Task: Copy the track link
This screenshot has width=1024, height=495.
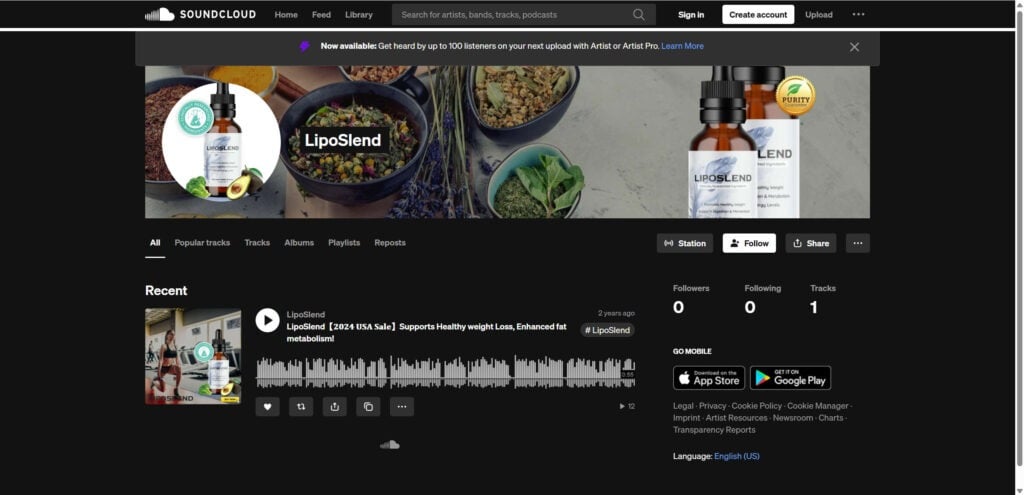Action: click(x=368, y=407)
